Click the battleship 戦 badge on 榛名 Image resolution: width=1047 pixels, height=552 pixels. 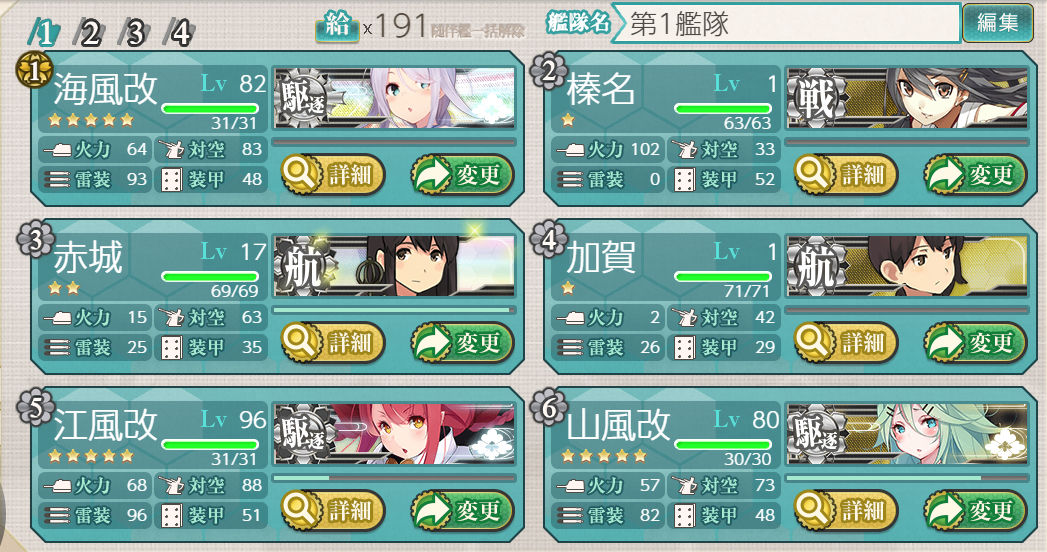coord(816,99)
